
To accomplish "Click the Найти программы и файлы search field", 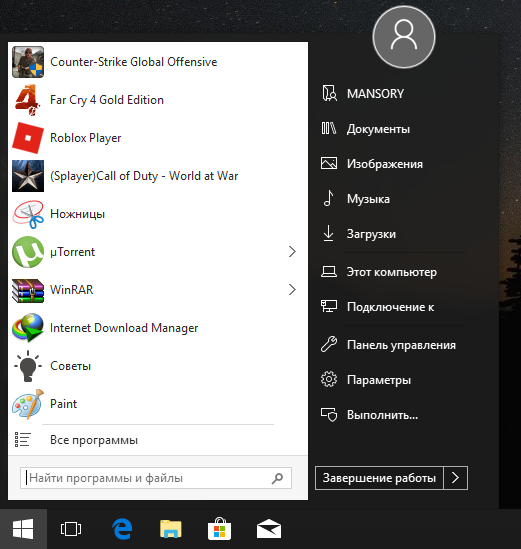I will [156, 478].
